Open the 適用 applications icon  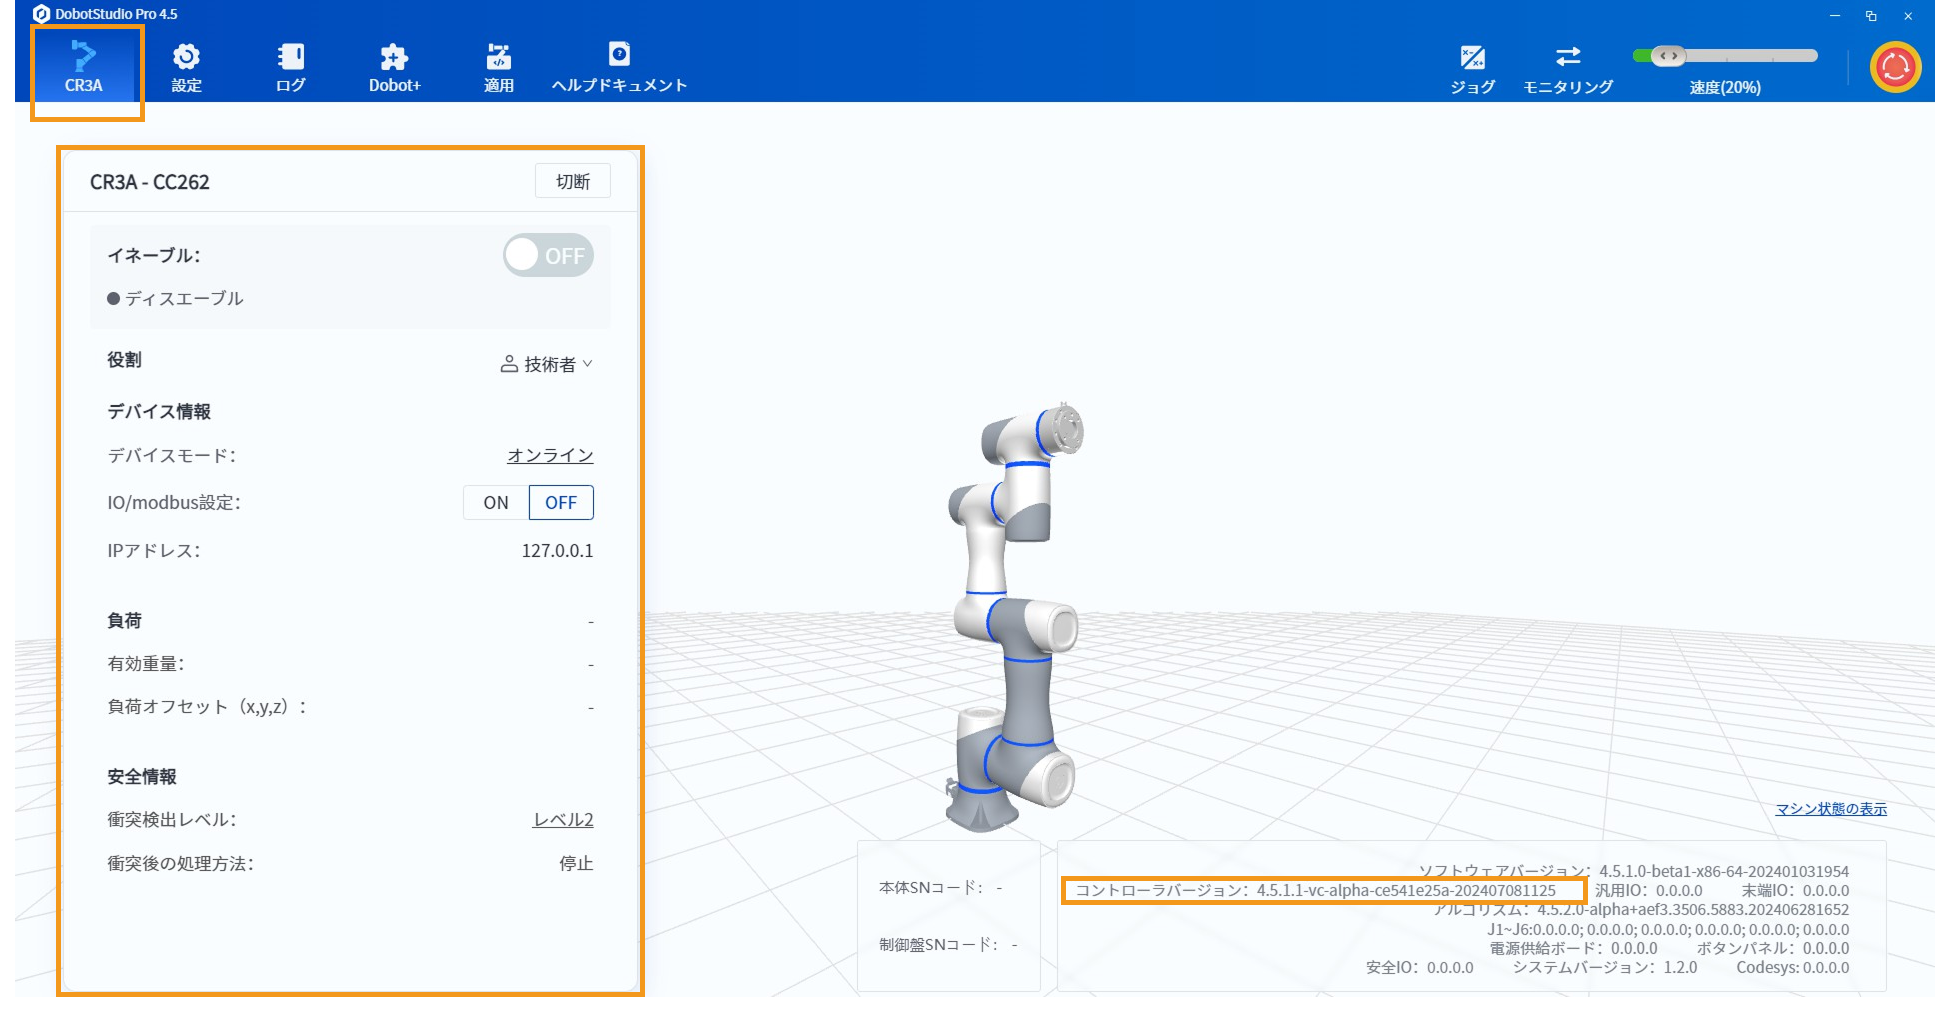498,66
